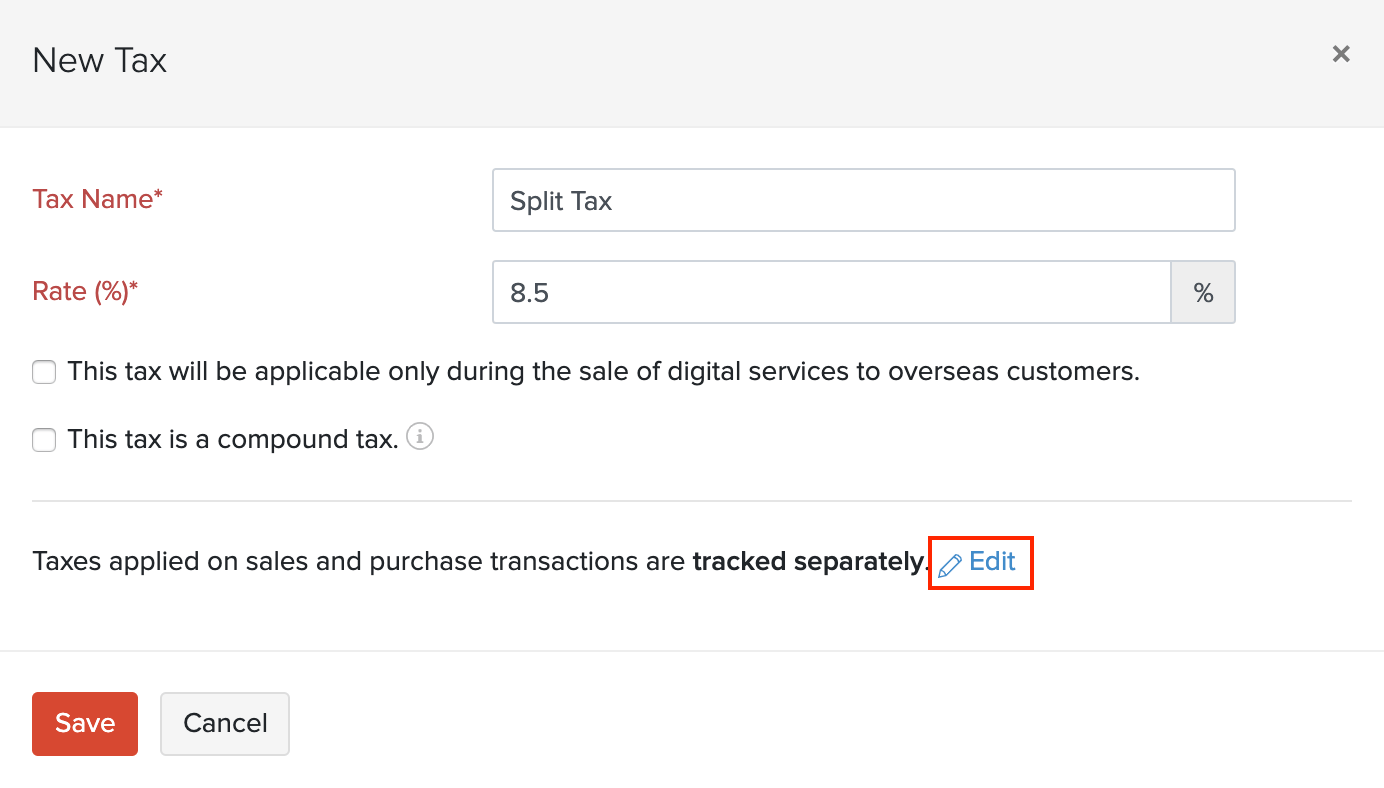Click the "Split Tax" text in name field
Screen dimensions: 1384x788
561,201
